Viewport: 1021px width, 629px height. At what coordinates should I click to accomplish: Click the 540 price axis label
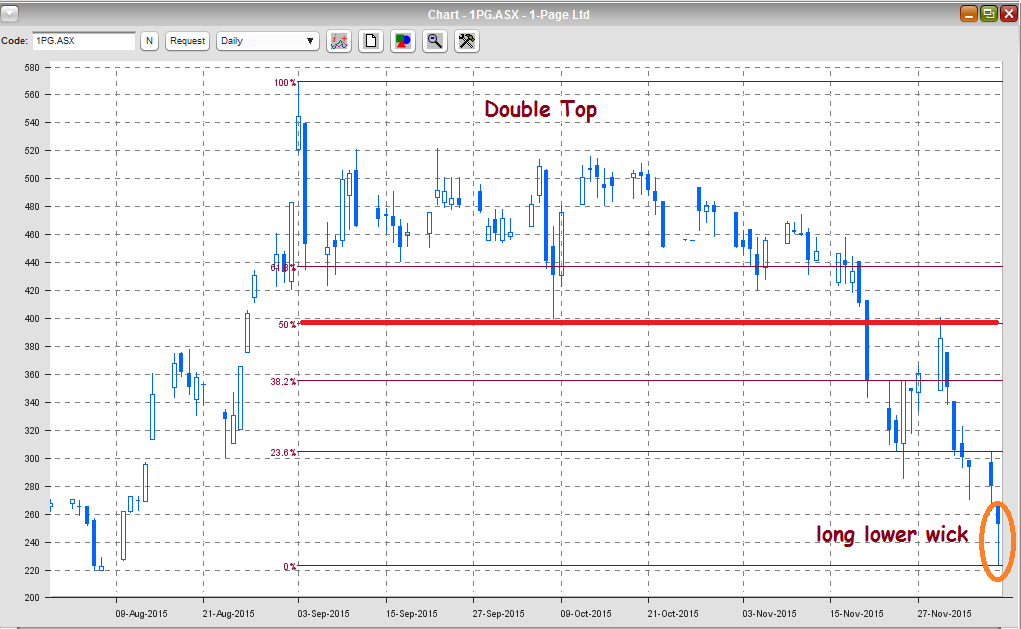32,123
